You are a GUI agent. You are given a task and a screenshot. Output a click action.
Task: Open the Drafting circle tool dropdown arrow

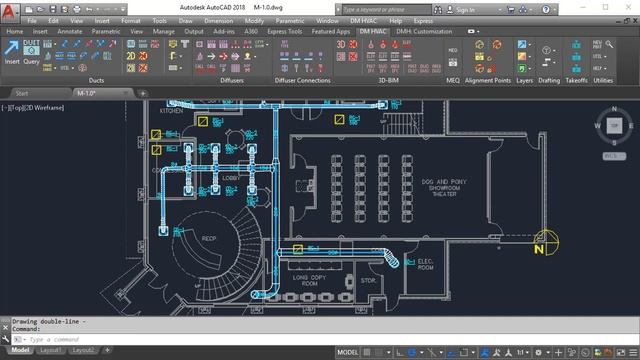click(554, 51)
